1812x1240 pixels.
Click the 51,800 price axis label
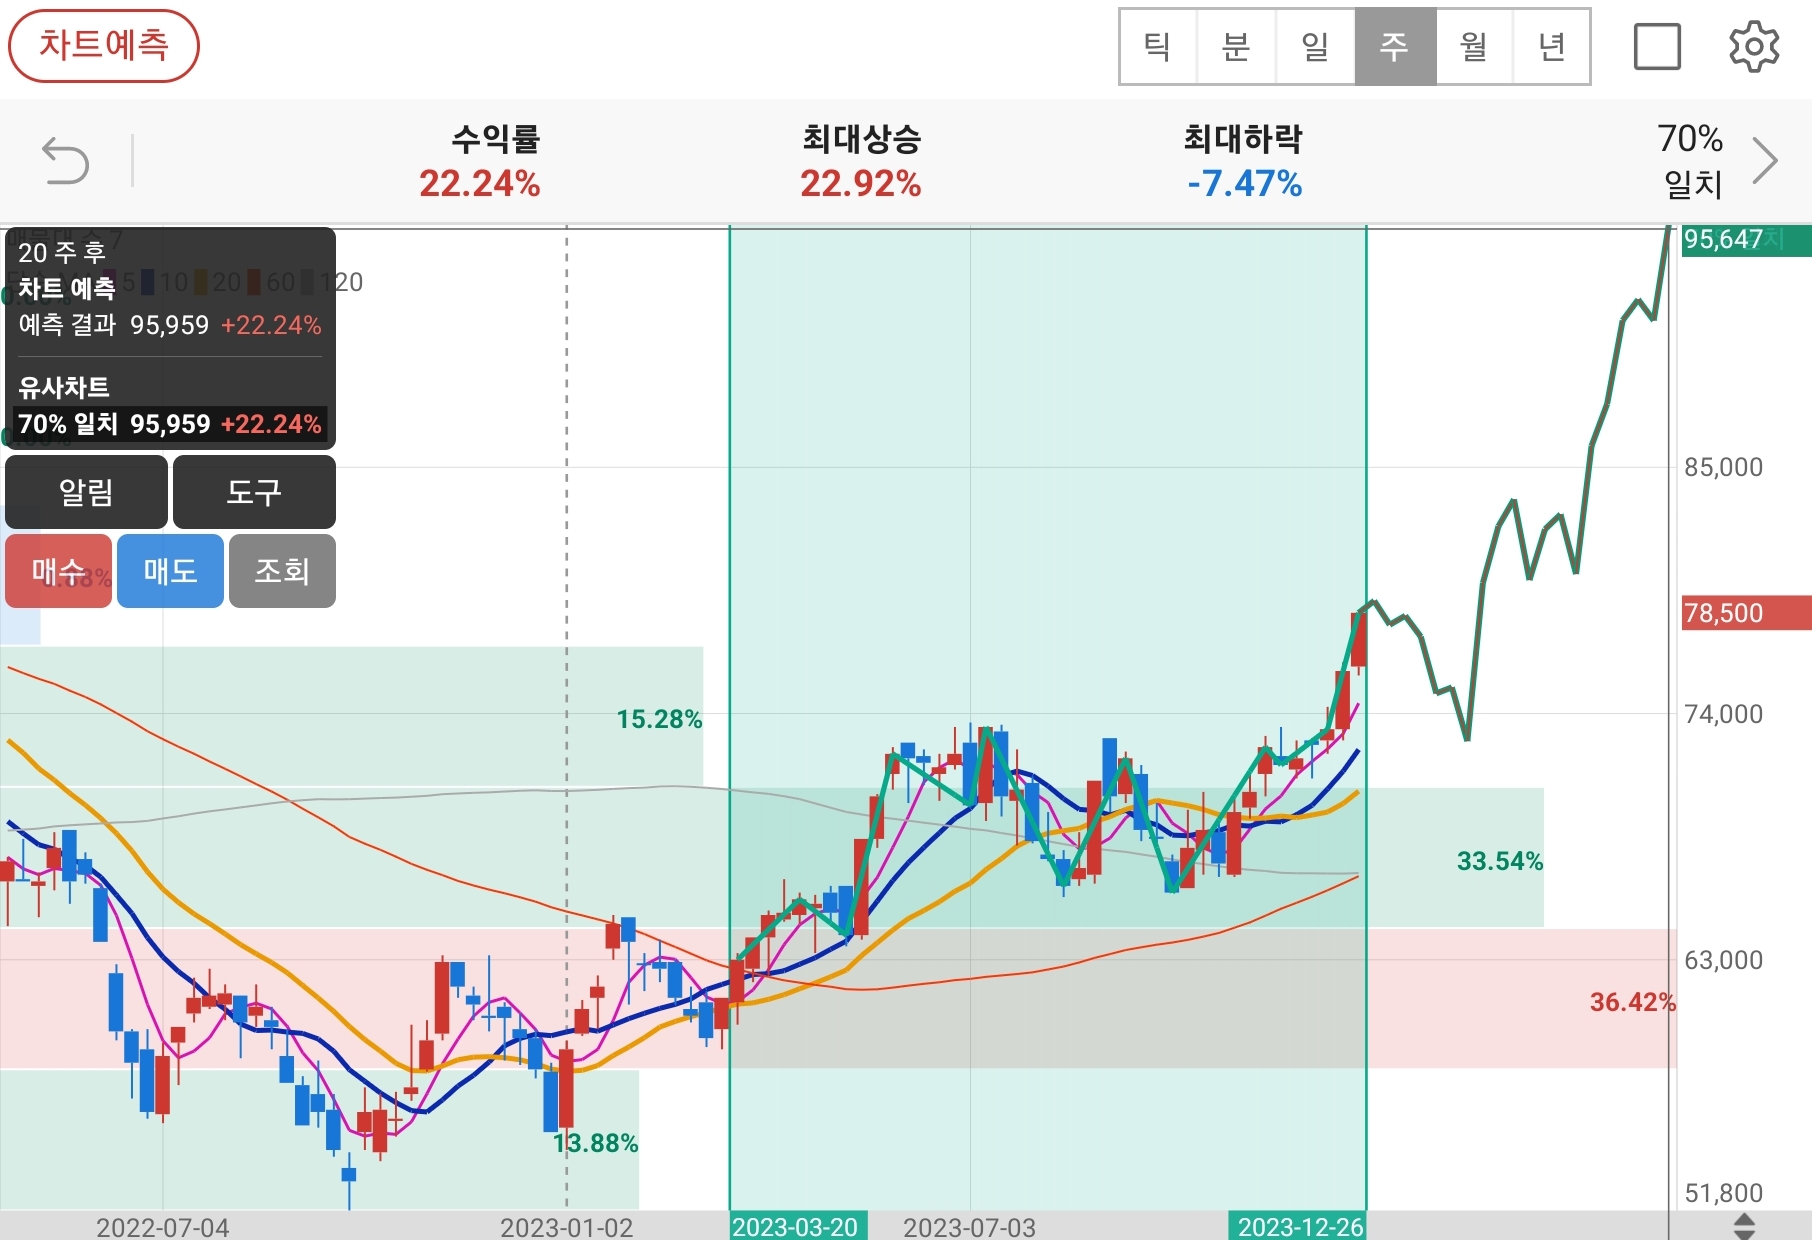pyautogui.click(x=1723, y=1193)
